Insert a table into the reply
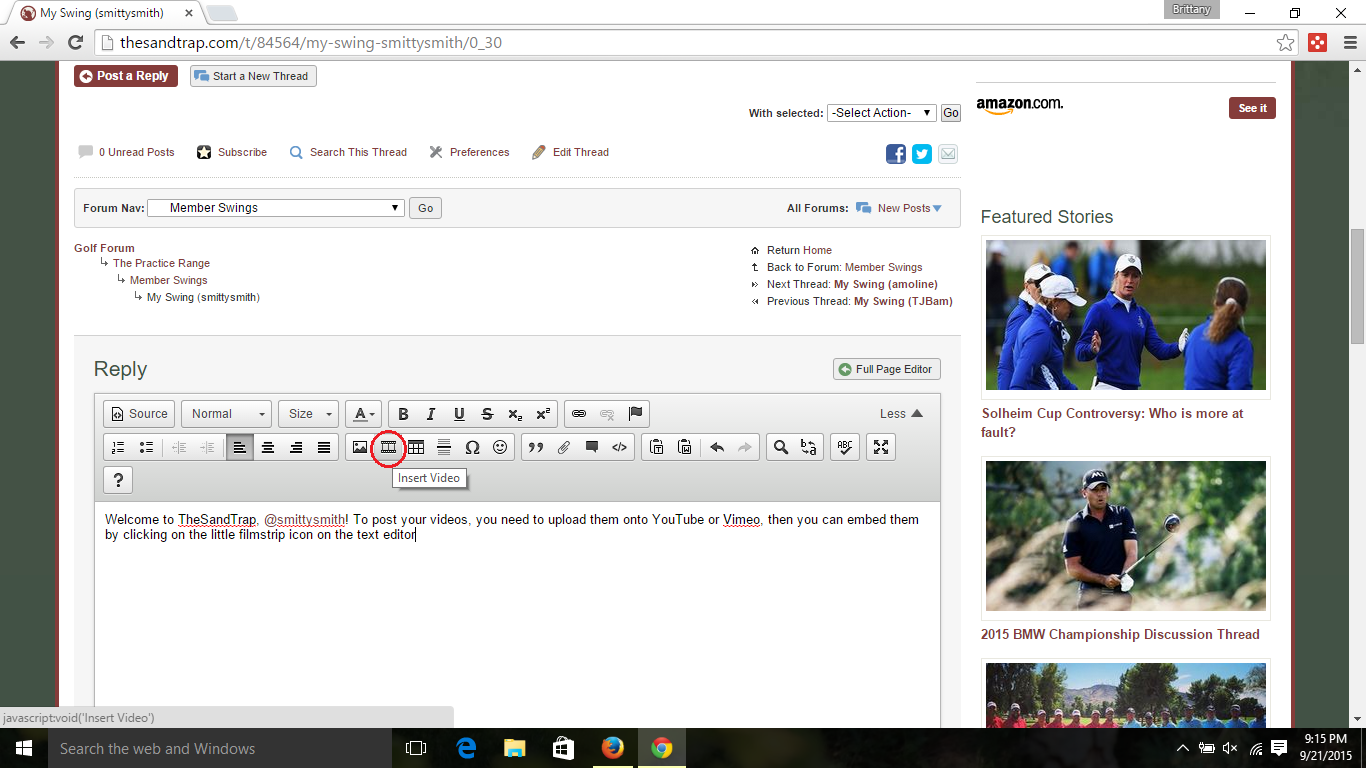The height and width of the screenshot is (768, 1366). tap(416, 448)
